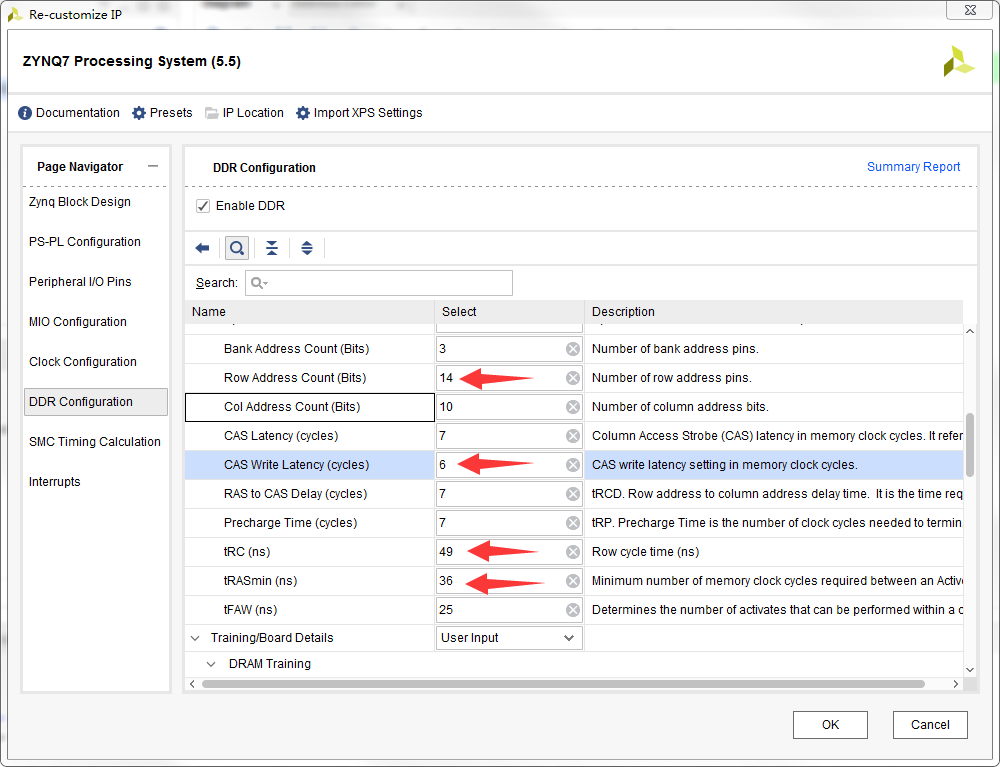The image size is (1000, 767).
Task: Close the Re-customize IP dialog
Action: [970, 10]
